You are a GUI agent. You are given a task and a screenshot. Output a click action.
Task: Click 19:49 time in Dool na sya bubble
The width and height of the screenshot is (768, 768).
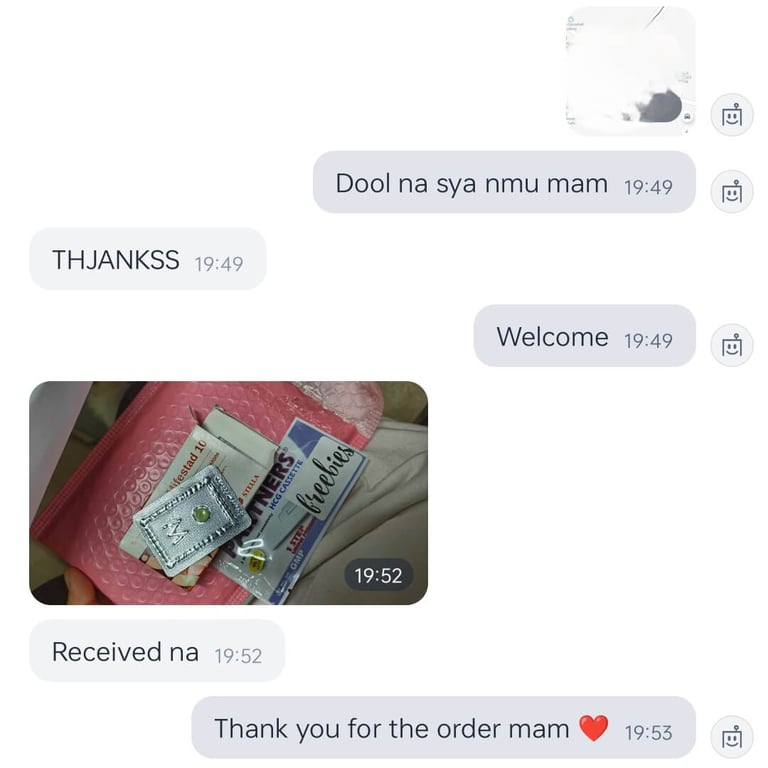tap(648, 187)
